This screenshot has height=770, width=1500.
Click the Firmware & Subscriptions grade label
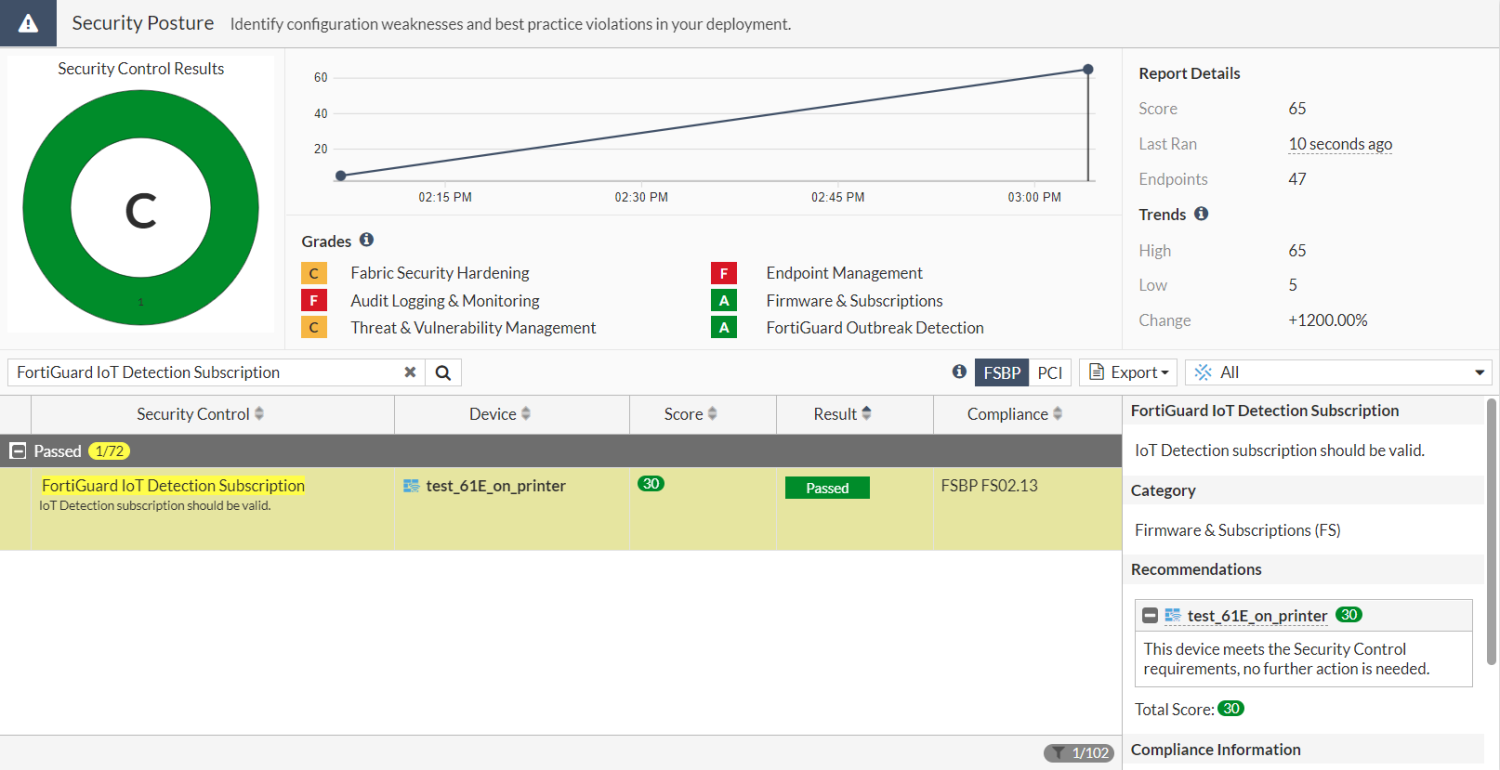(854, 300)
